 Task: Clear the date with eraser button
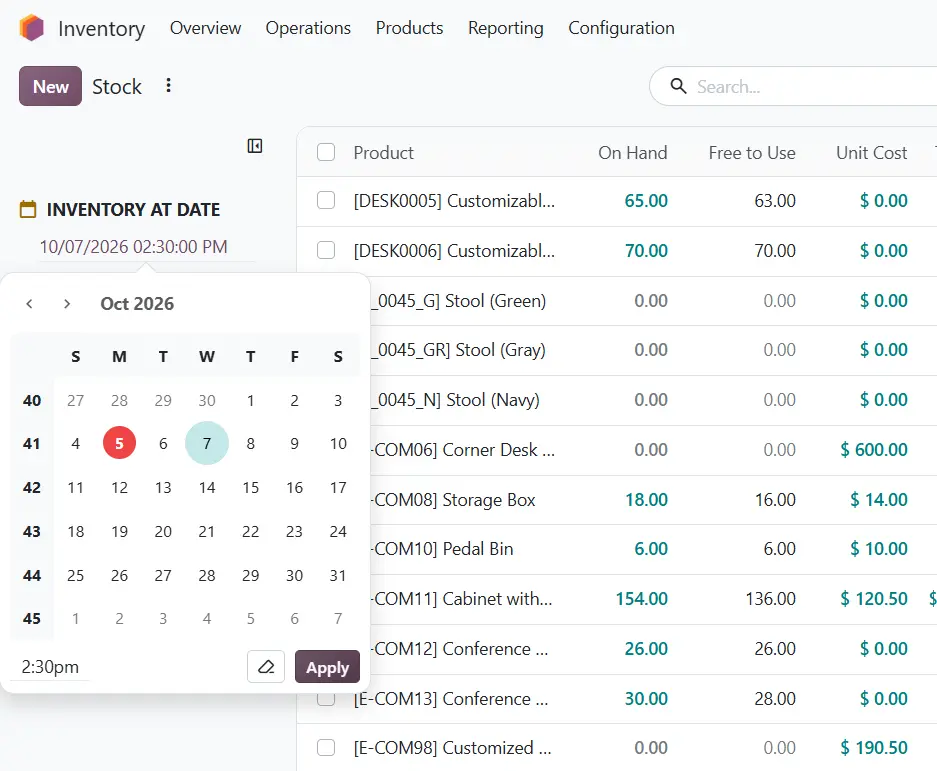[x=266, y=666]
